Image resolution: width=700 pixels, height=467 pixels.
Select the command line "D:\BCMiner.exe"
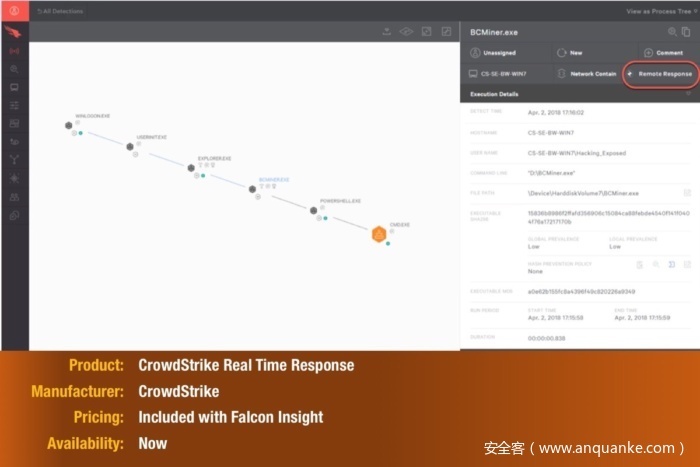[x=551, y=173]
